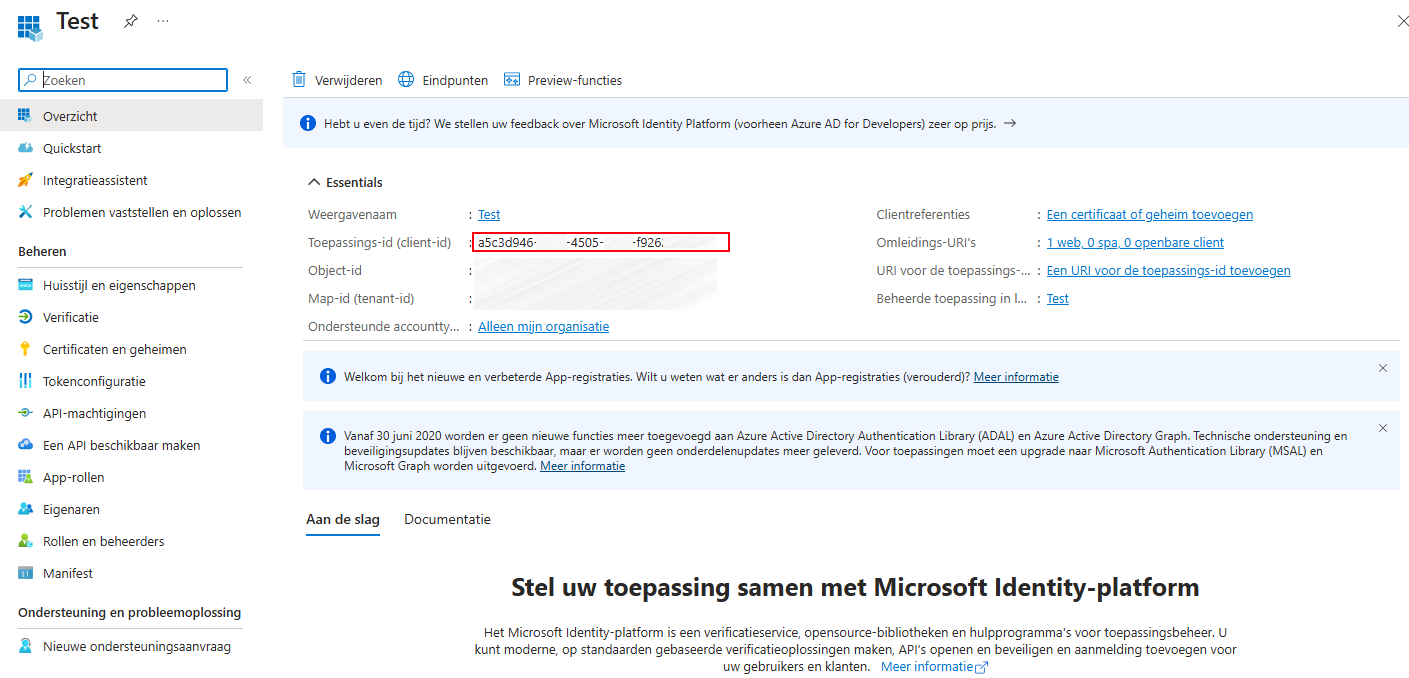Click the Nieuwe ondersteuningsaanvraag person icon

tap(26, 646)
